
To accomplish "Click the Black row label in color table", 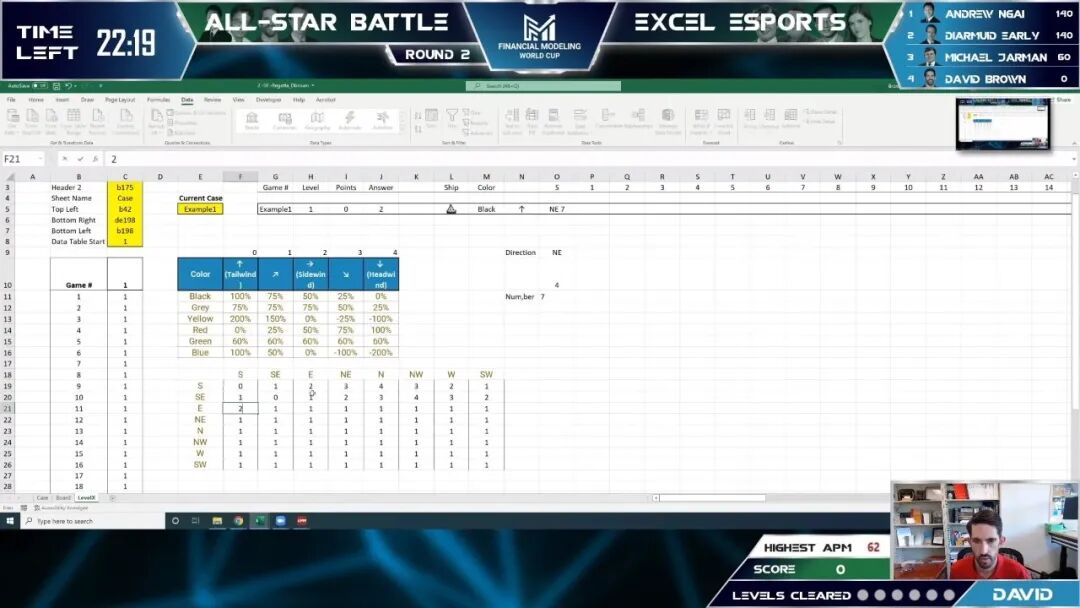I will coord(200,296).
